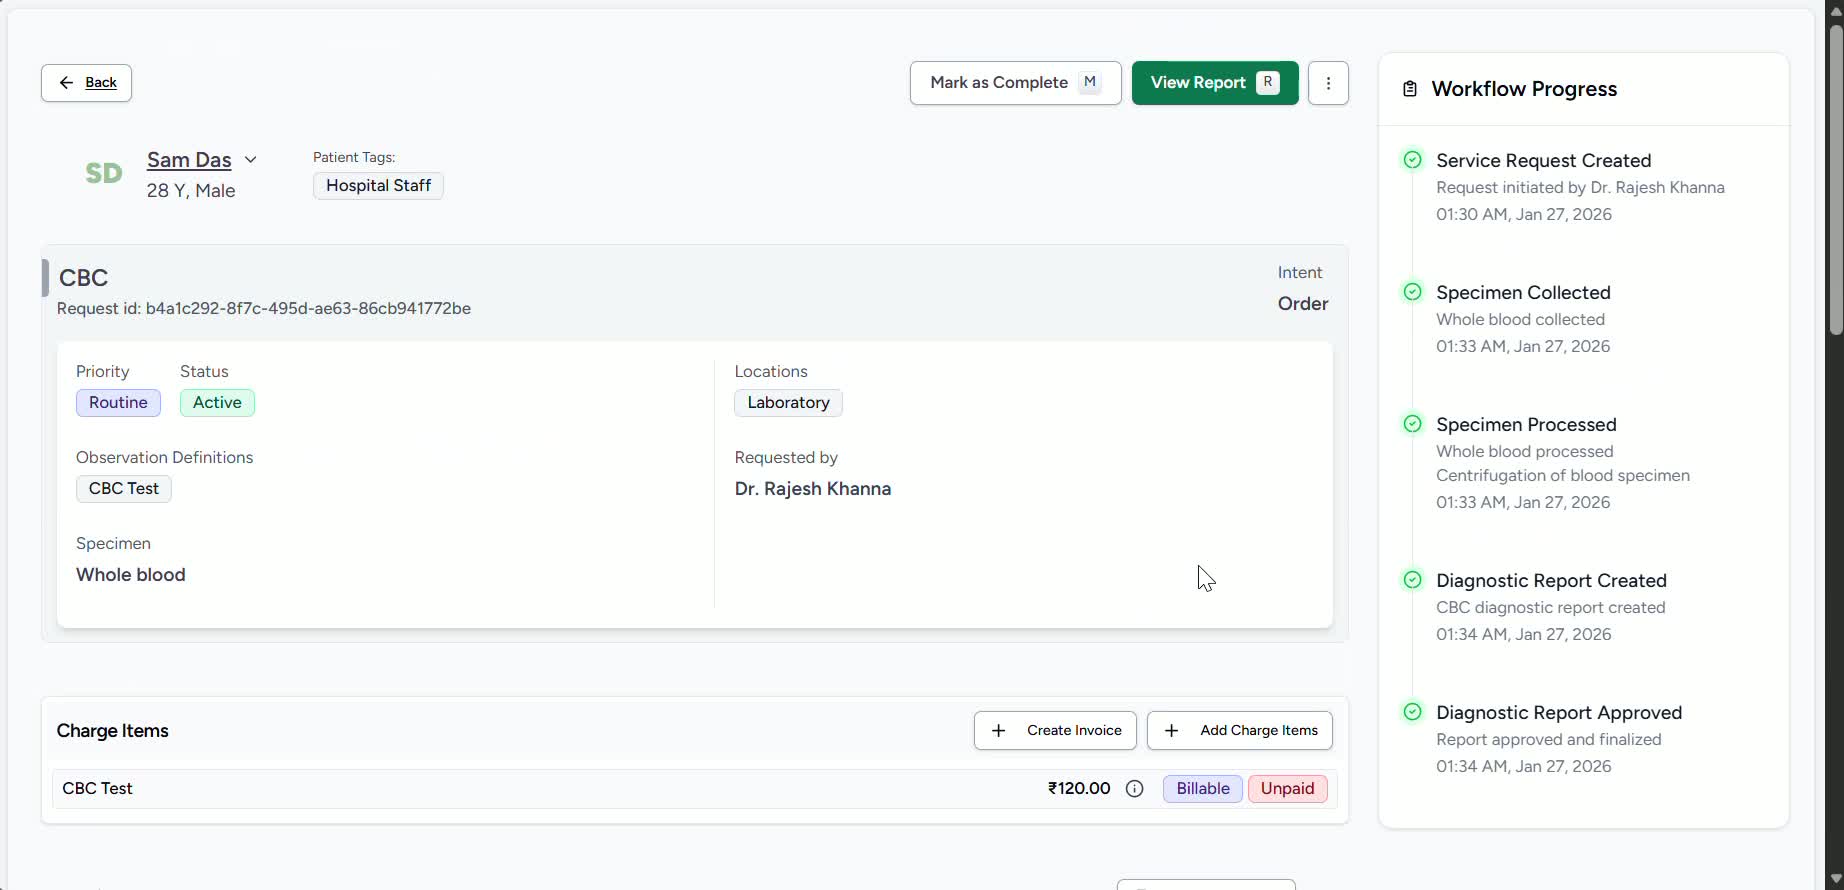Click the plus icon in Create Invoice
The width and height of the screenshot is (1844, 890).
[998, 731]
